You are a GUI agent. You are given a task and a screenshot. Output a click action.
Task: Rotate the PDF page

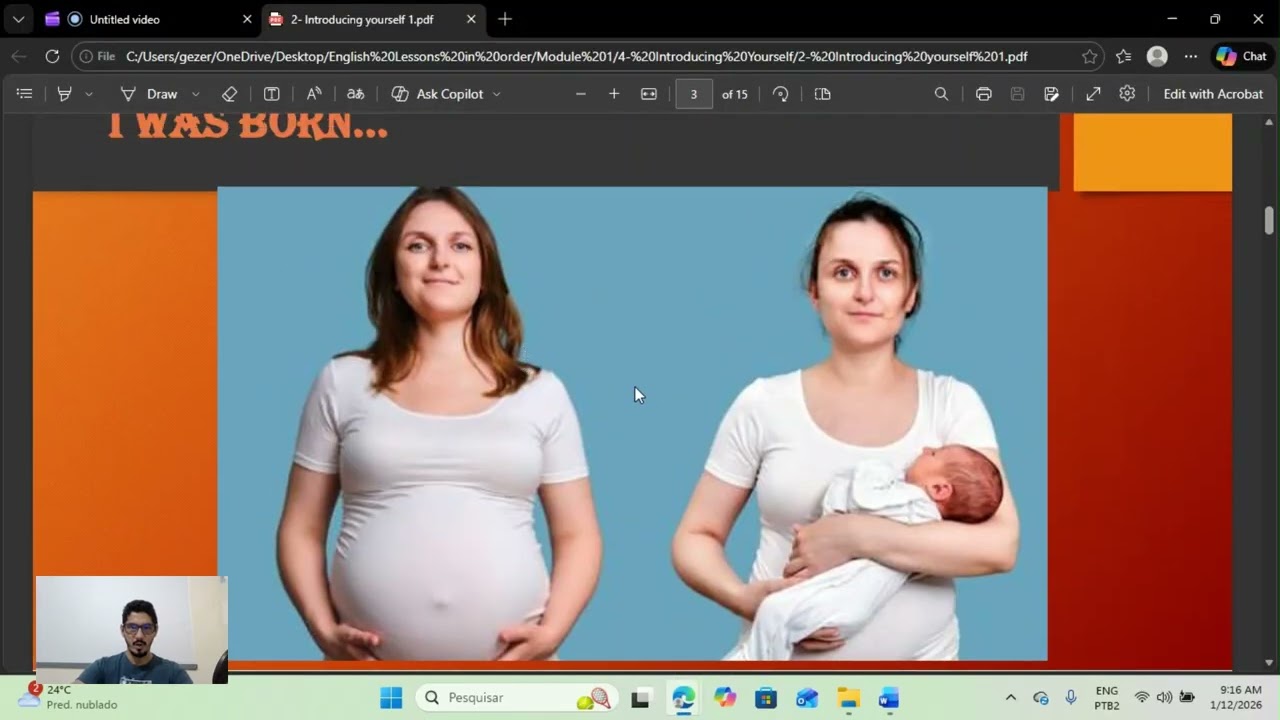[781, 94]
